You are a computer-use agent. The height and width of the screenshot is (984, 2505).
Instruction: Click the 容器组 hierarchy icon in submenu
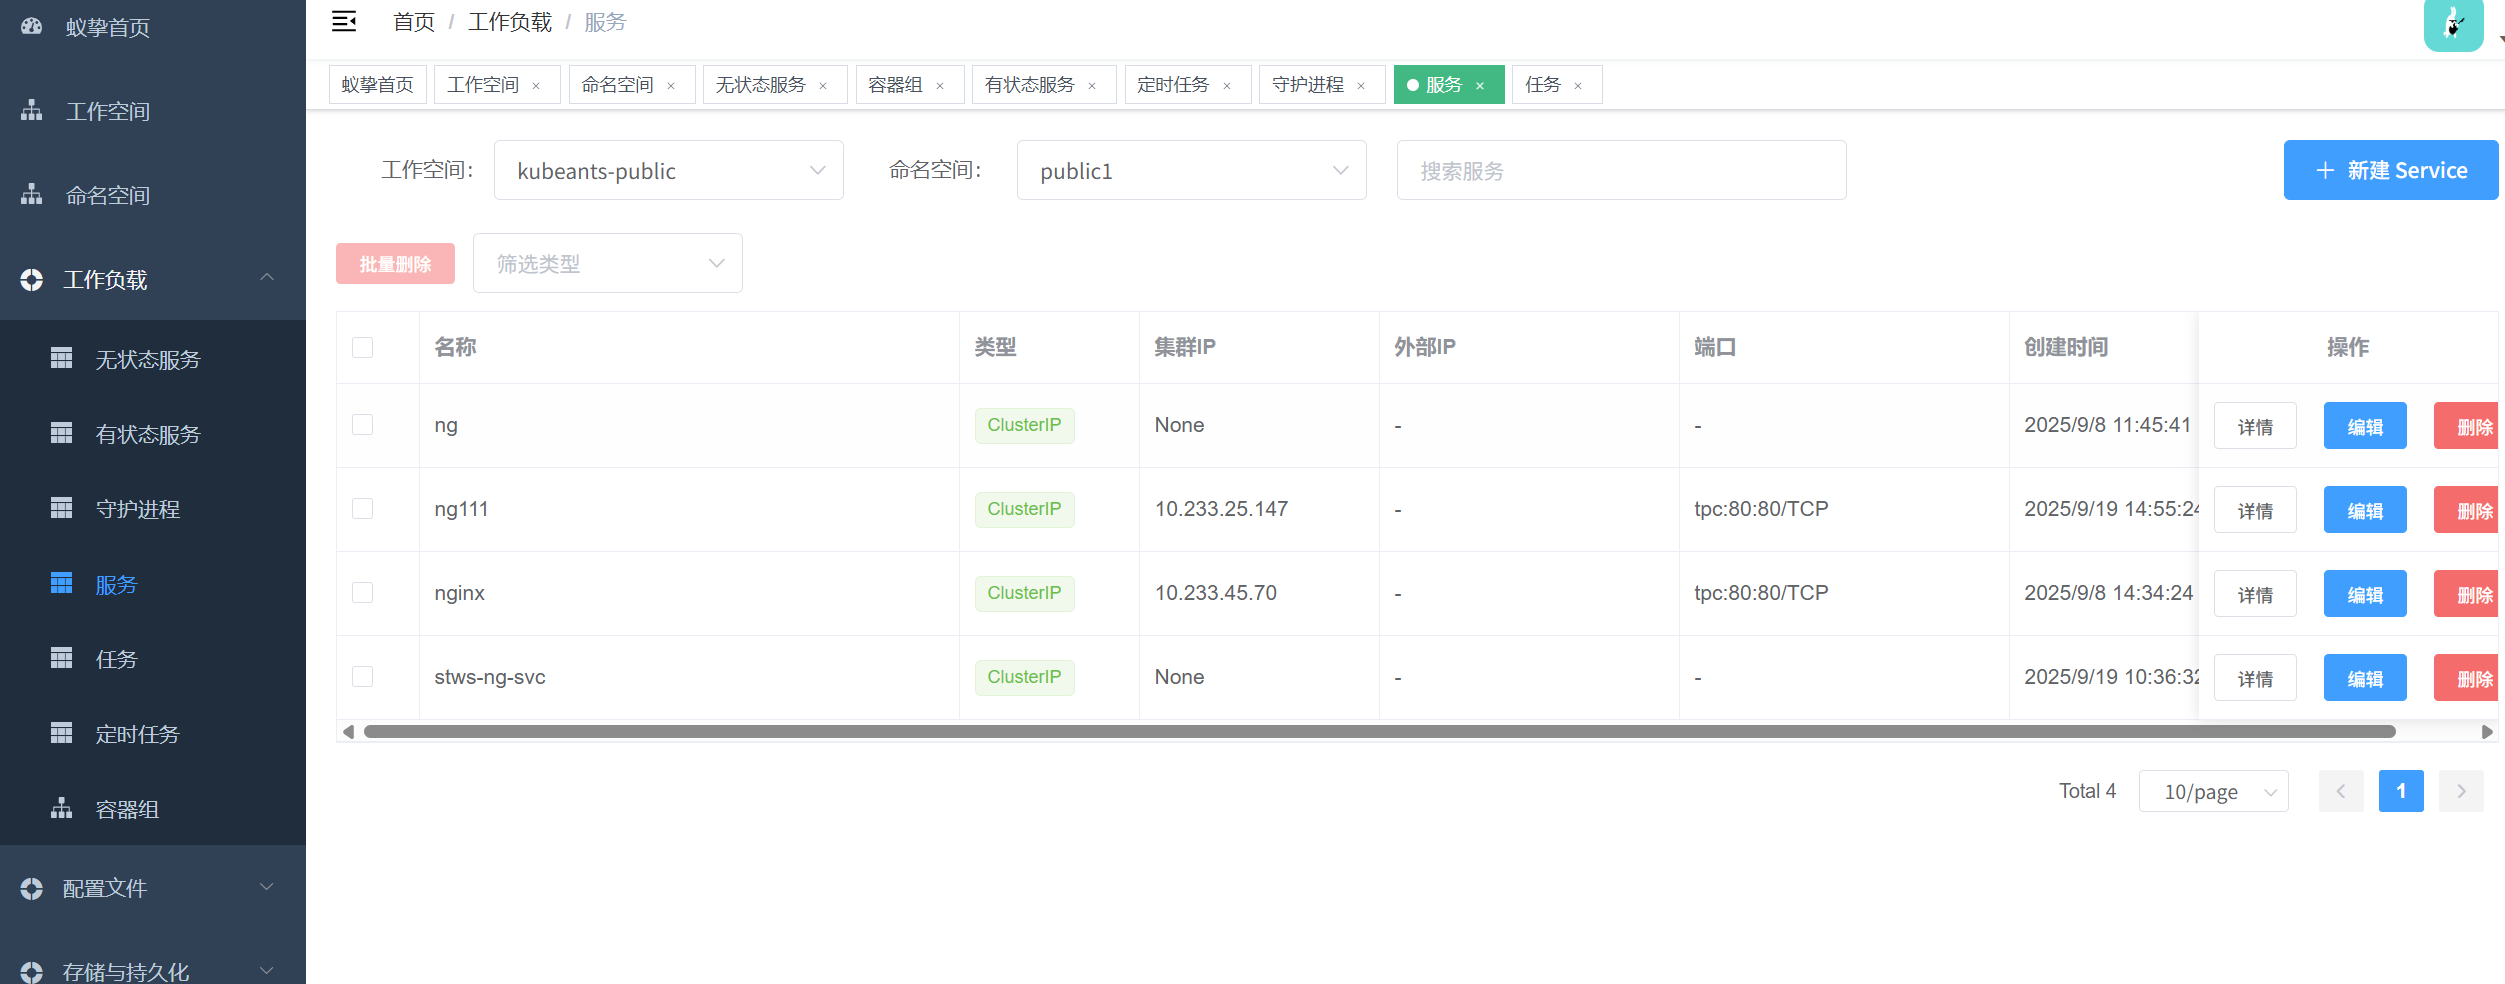(x=62, y=808)
